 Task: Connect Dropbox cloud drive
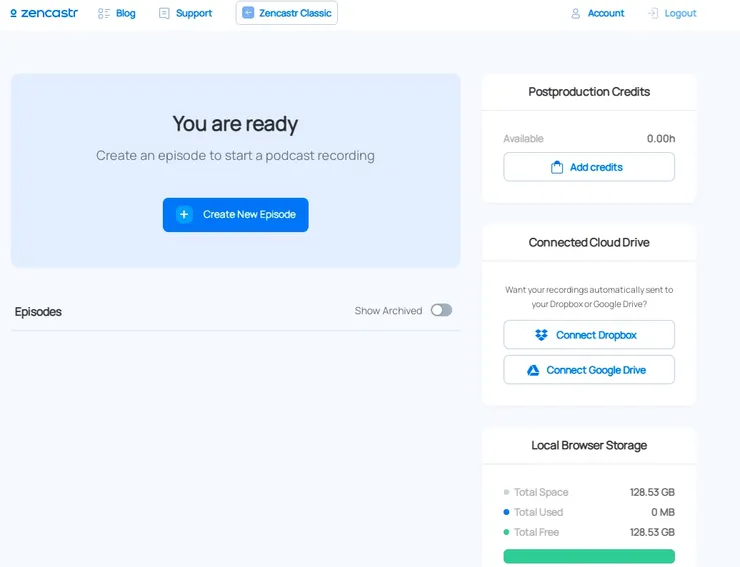point(589,335)
